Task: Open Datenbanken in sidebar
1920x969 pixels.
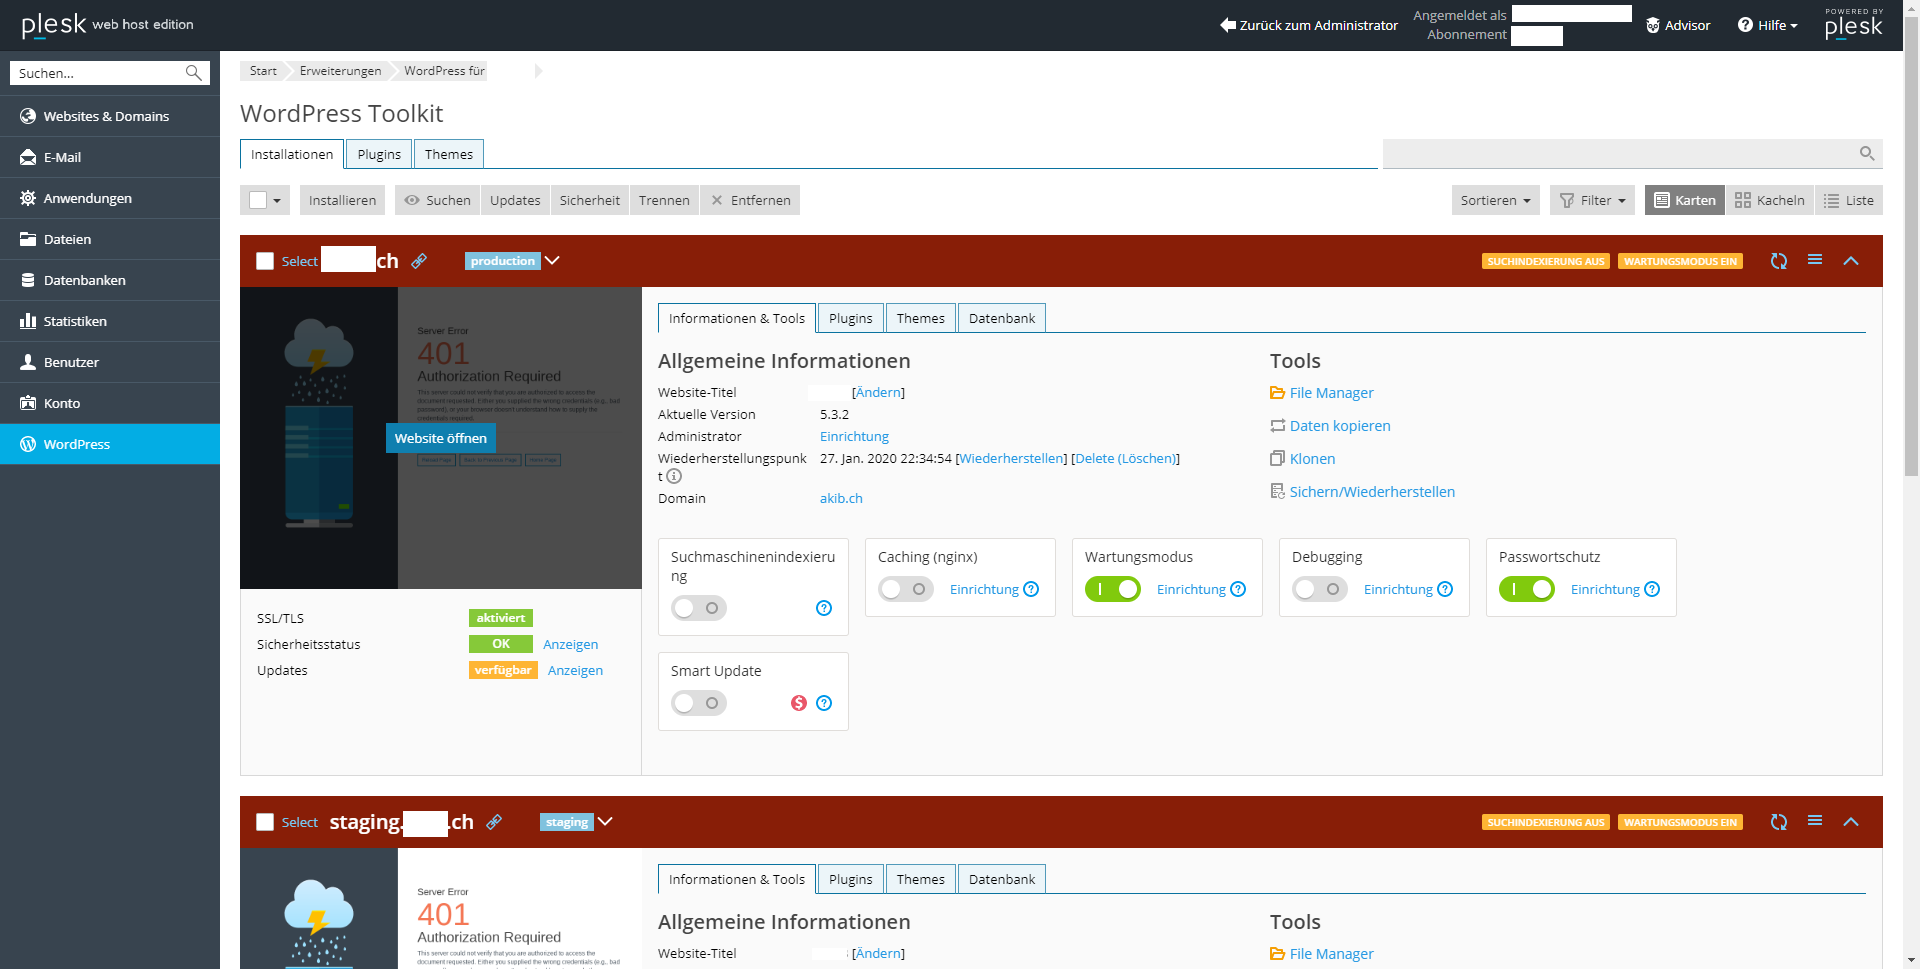Action: click(x=110, y=280)
